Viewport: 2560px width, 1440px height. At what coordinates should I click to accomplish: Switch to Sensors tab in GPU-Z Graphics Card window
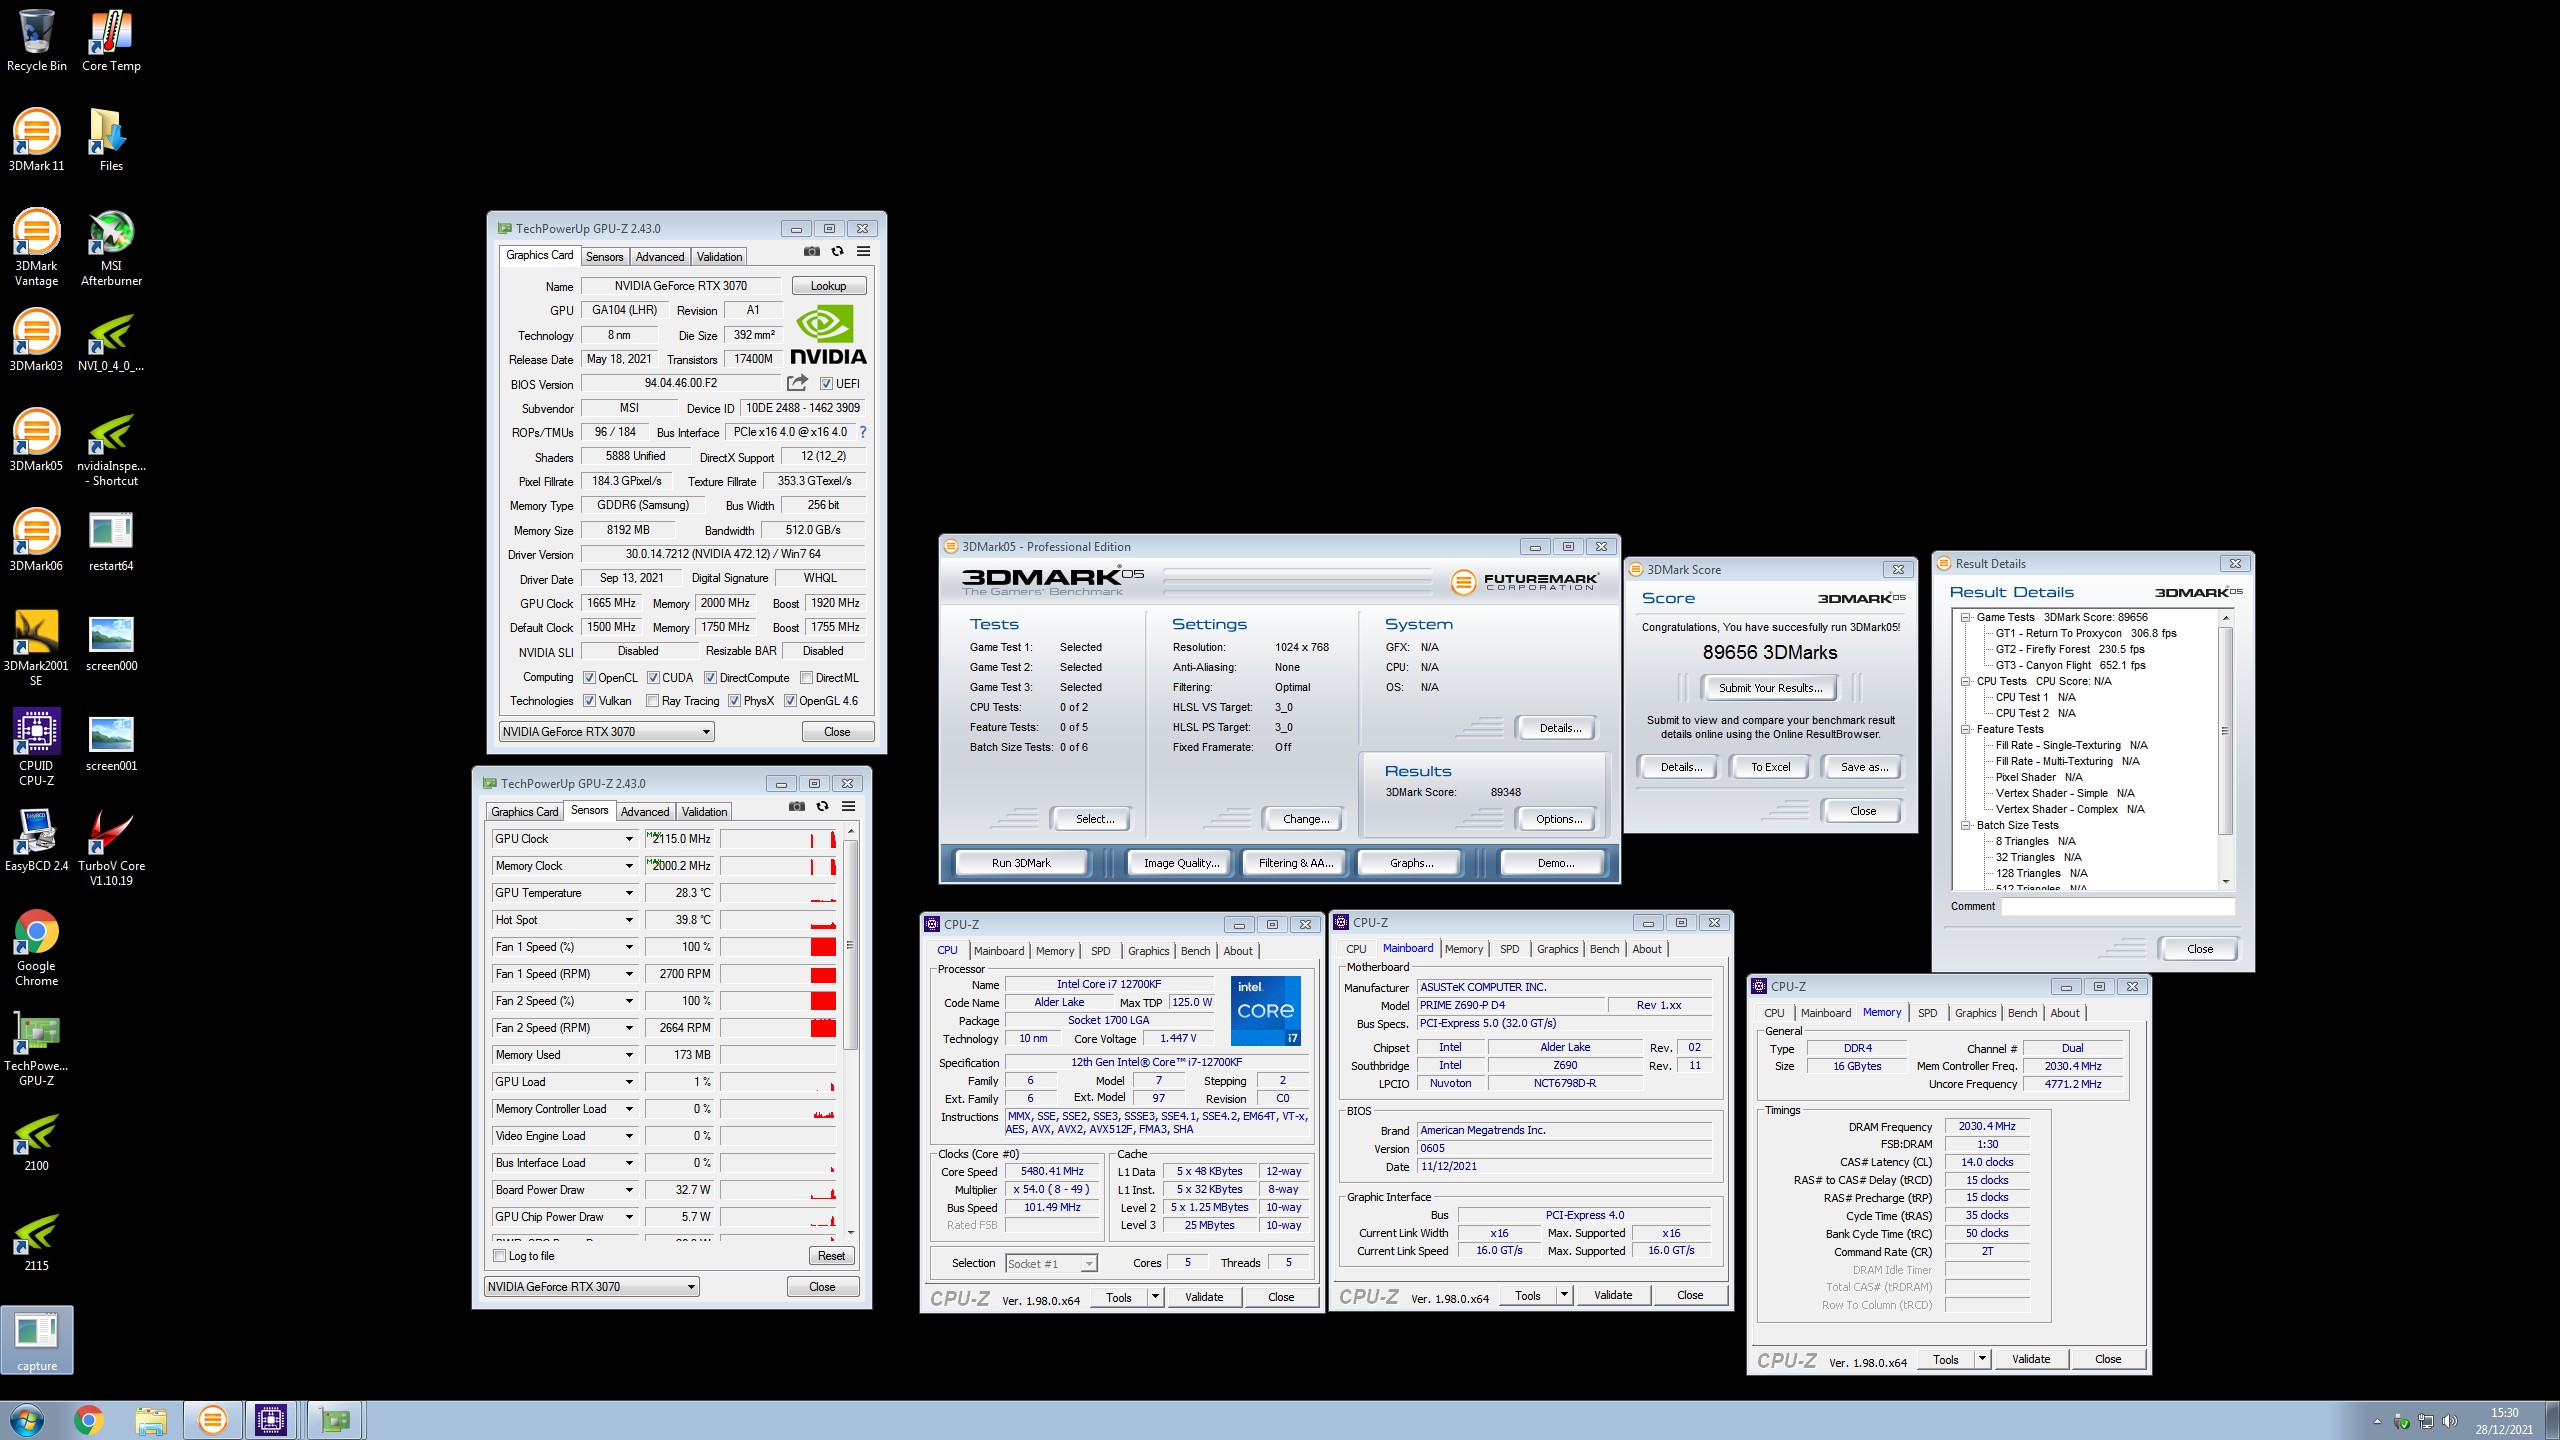coord(604,257)
